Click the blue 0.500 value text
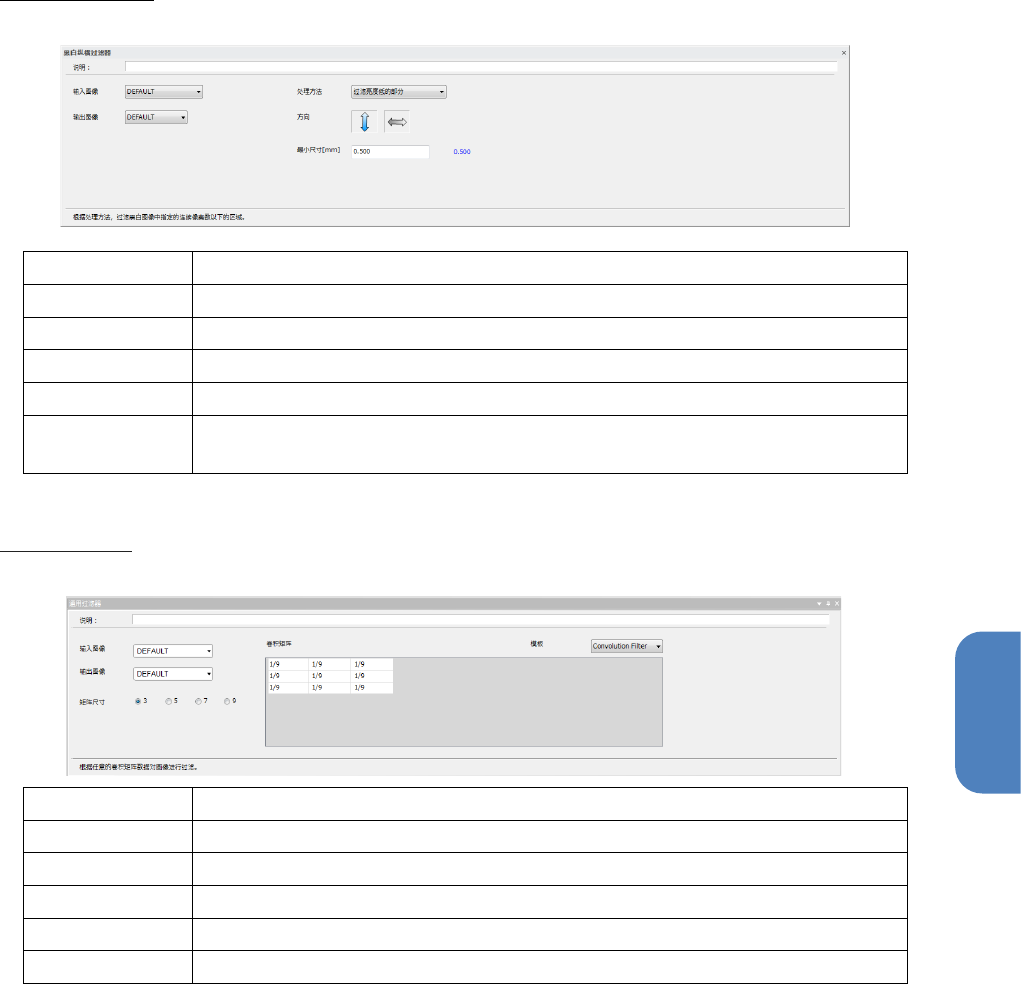This screenshot has width=1021, height=984. 462,152
